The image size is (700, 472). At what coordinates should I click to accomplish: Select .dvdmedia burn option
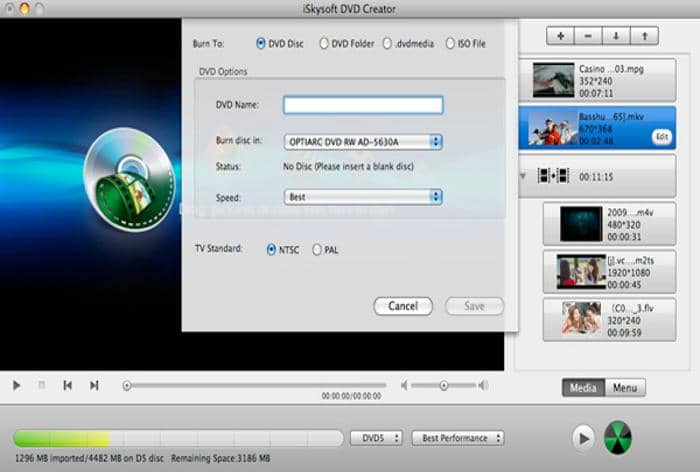point(387,43)
